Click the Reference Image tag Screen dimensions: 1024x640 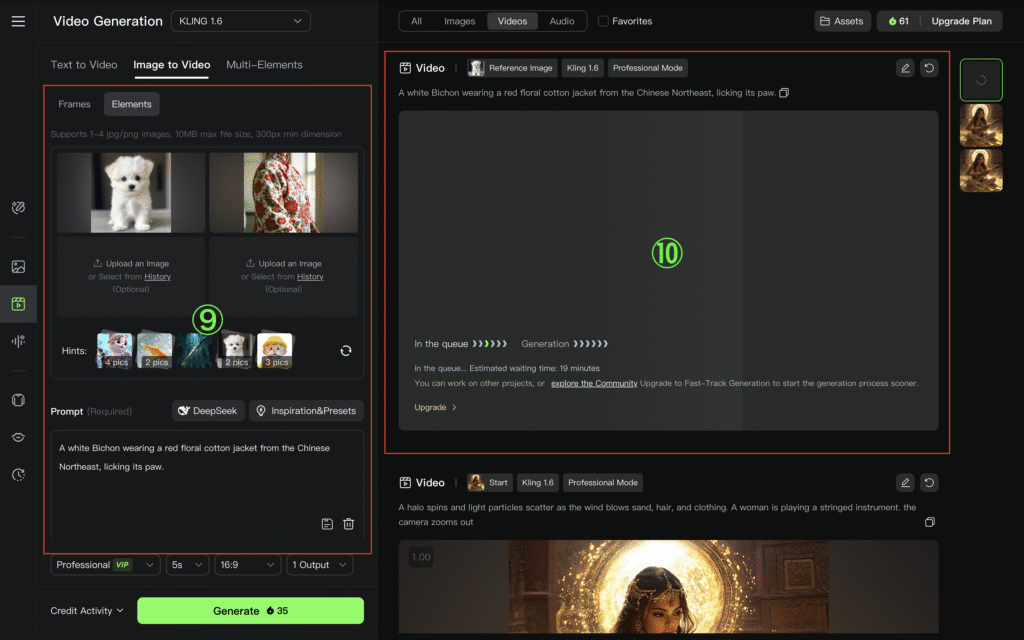click(513, 68)
